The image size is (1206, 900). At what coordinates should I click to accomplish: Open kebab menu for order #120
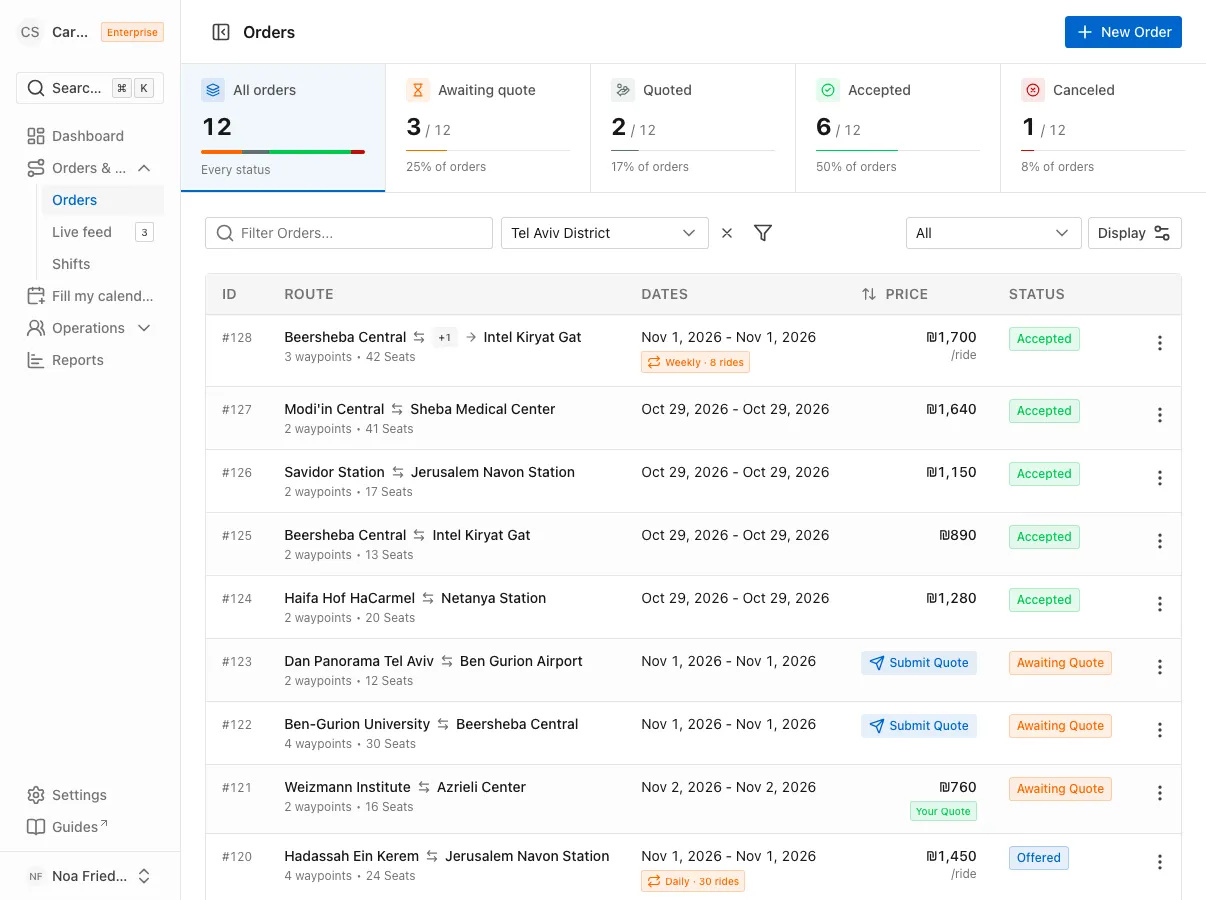tap(1160, 862)
